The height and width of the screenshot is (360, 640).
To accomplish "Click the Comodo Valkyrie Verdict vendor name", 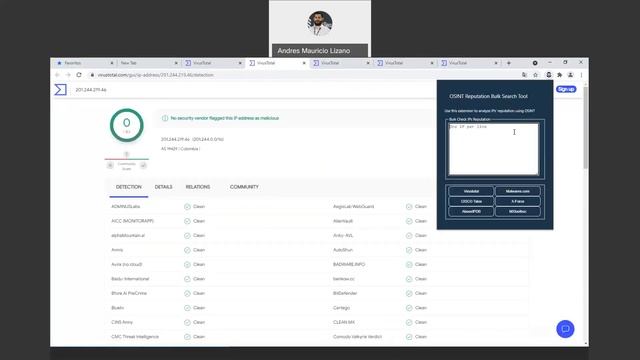I will pos(358,337).
